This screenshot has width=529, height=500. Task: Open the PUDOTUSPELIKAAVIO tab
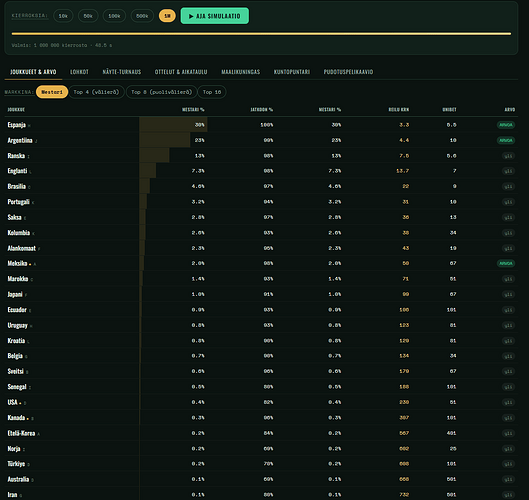tap(348, 72)
